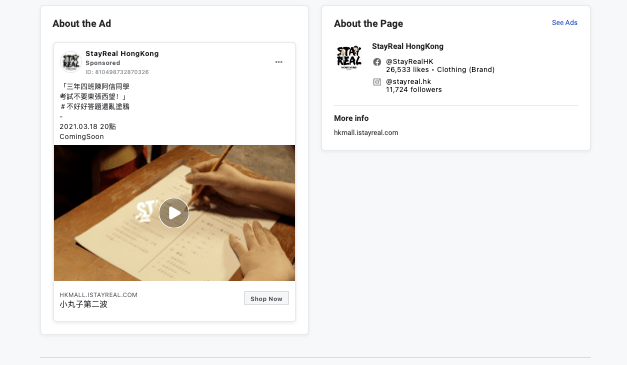The image size is (627, 365).
Task: Click the Facebook icon beside @StayRealHK
Action: [x=377, y=62]
